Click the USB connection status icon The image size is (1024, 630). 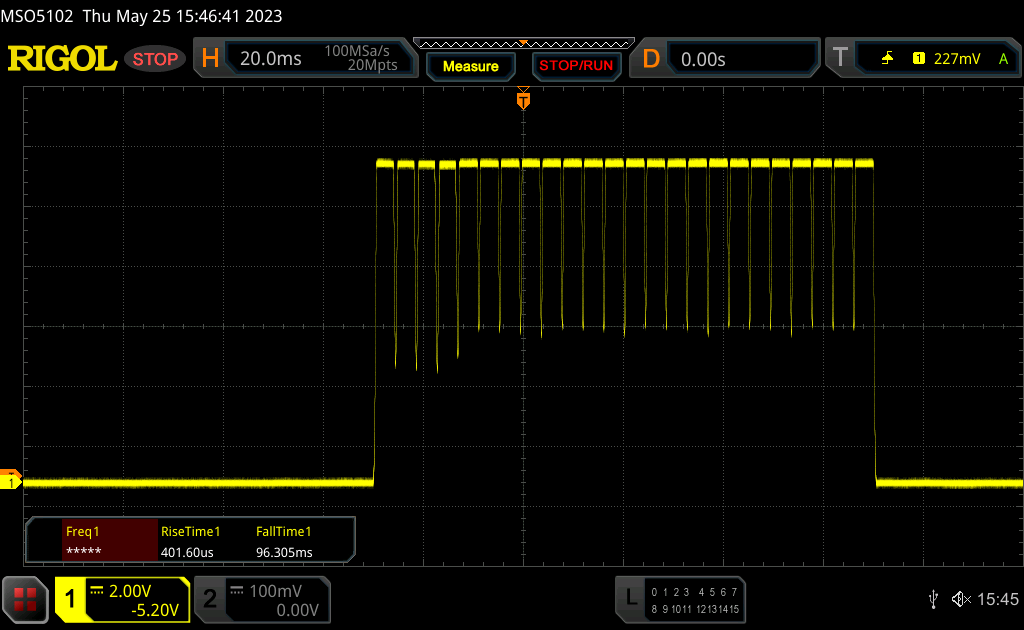click(933, 599)
